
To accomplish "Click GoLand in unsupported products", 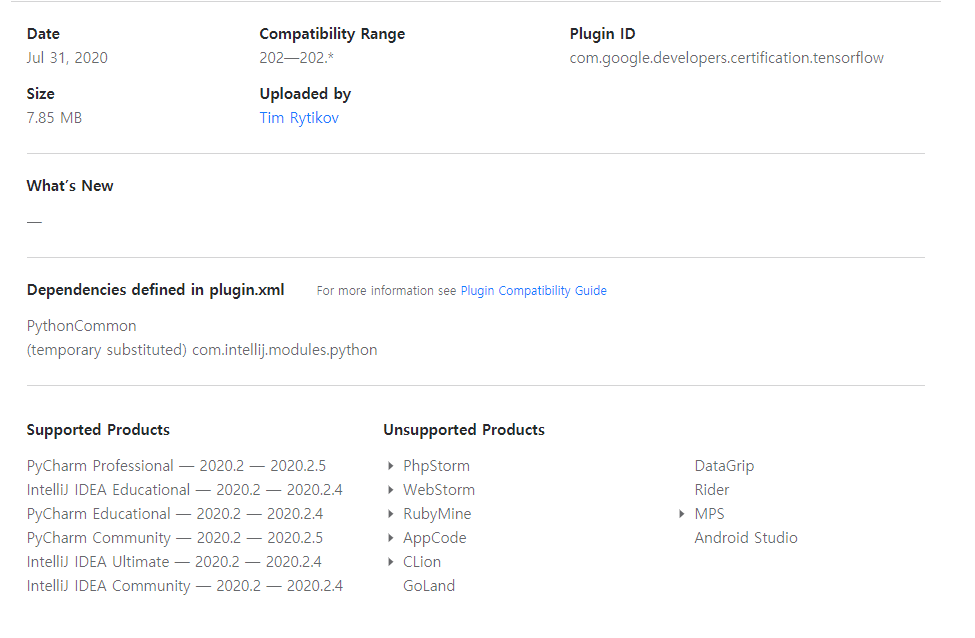I will point(429,586).
